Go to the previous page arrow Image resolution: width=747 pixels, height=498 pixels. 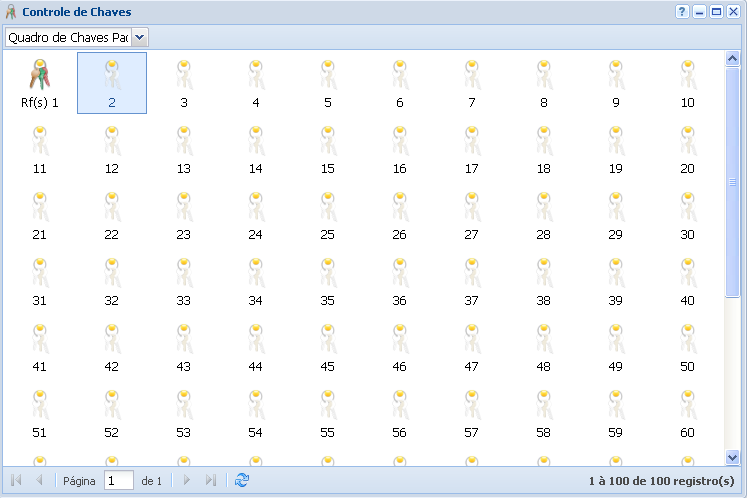point(39,481)
